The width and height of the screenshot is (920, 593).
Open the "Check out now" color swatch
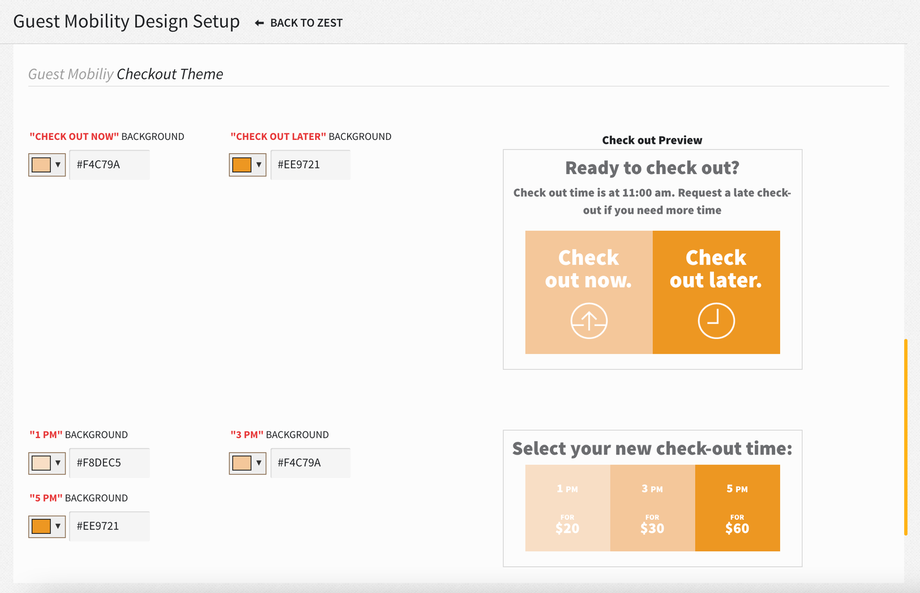pos(41,165)
